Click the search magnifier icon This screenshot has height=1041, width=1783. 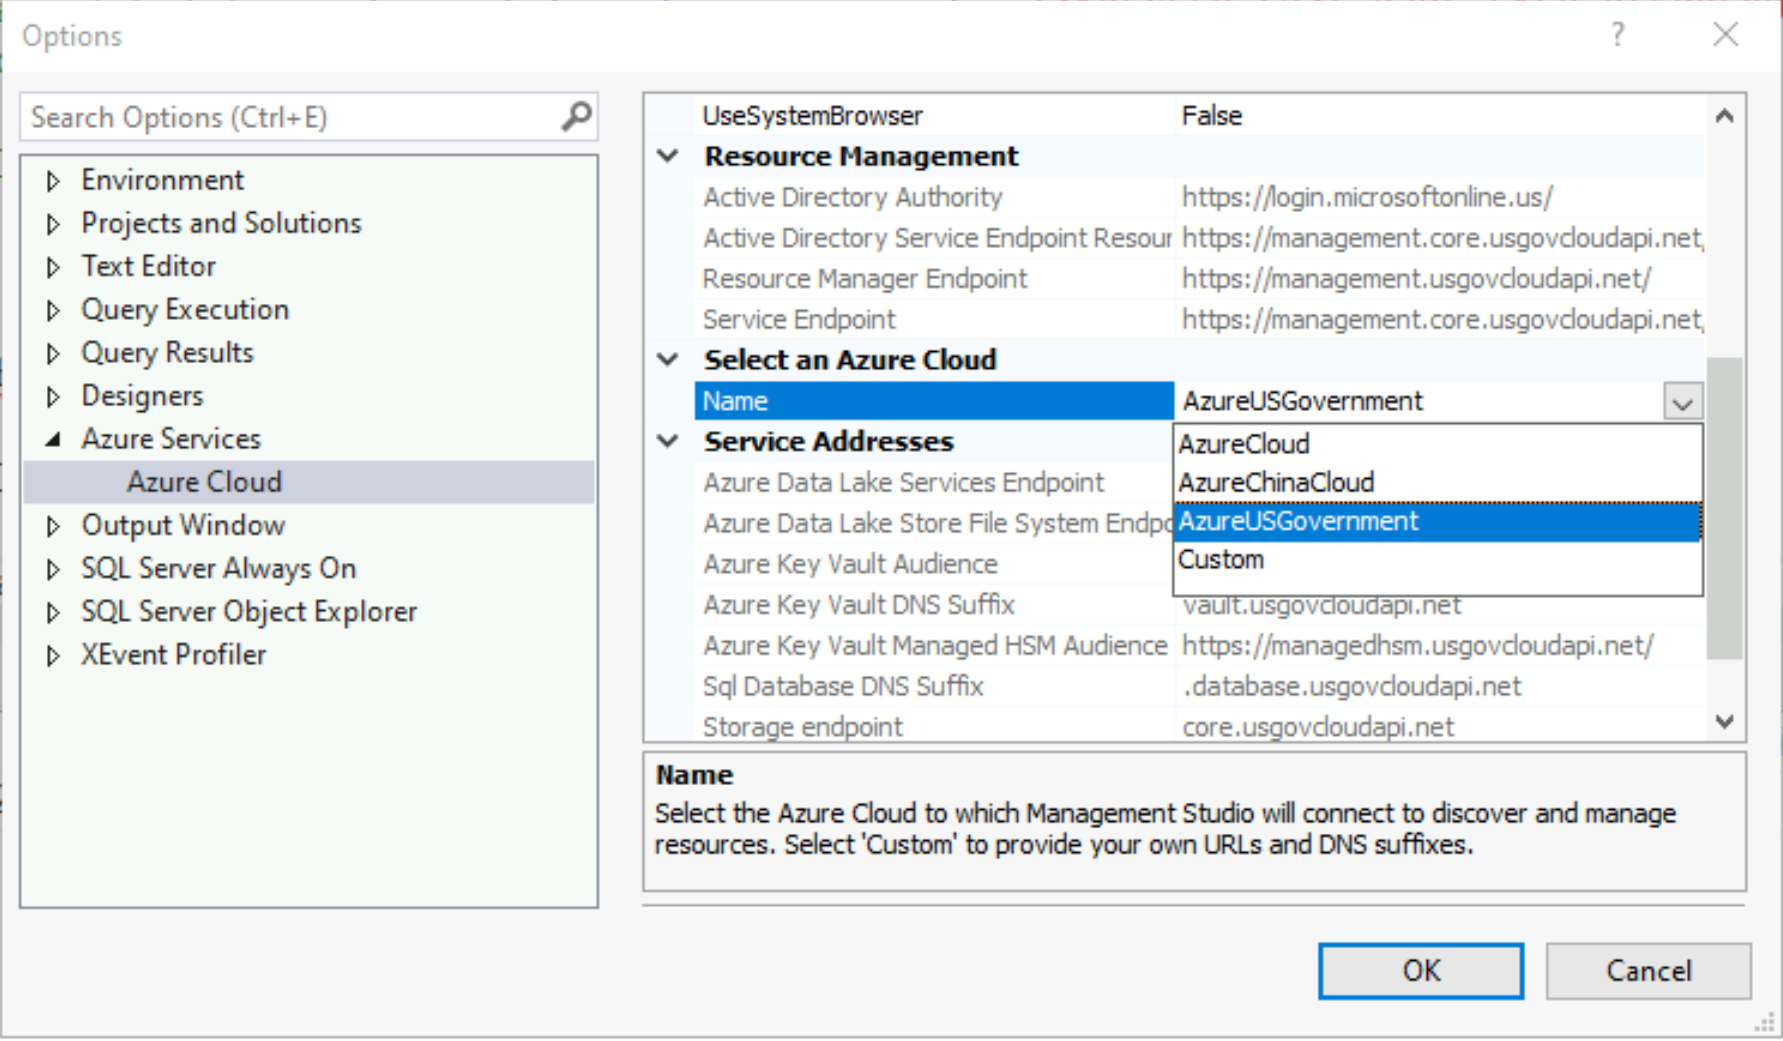click(x=575, y=116)
